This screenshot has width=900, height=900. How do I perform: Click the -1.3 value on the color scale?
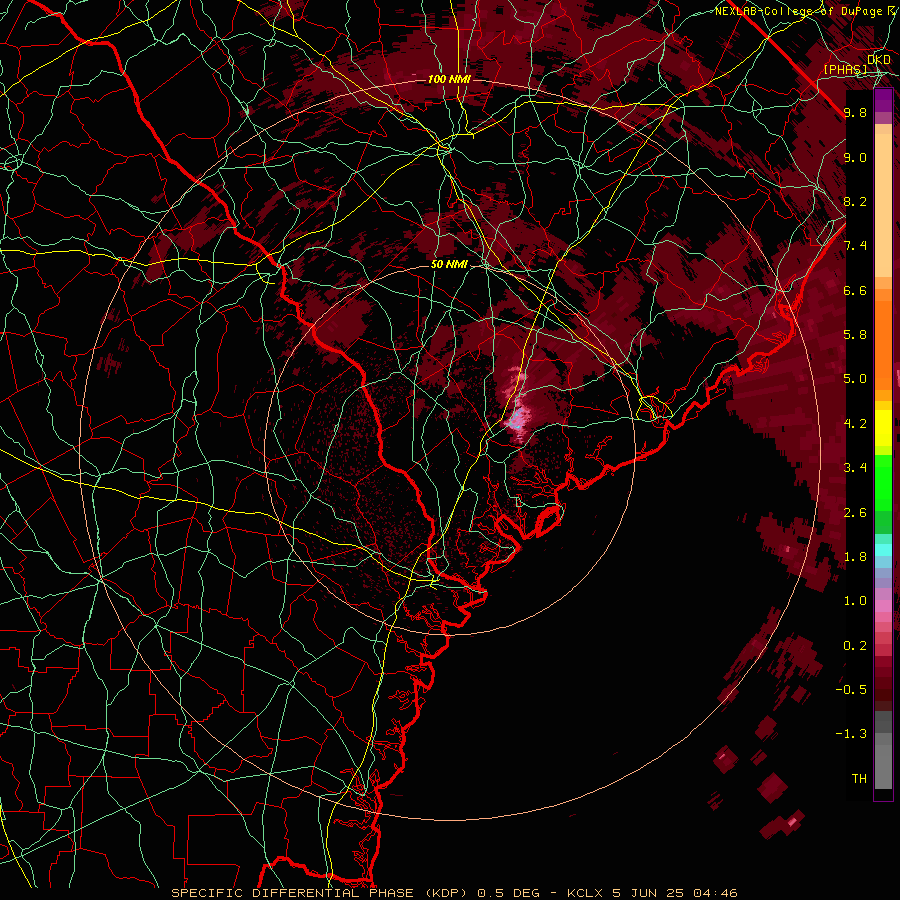[851, 734]
